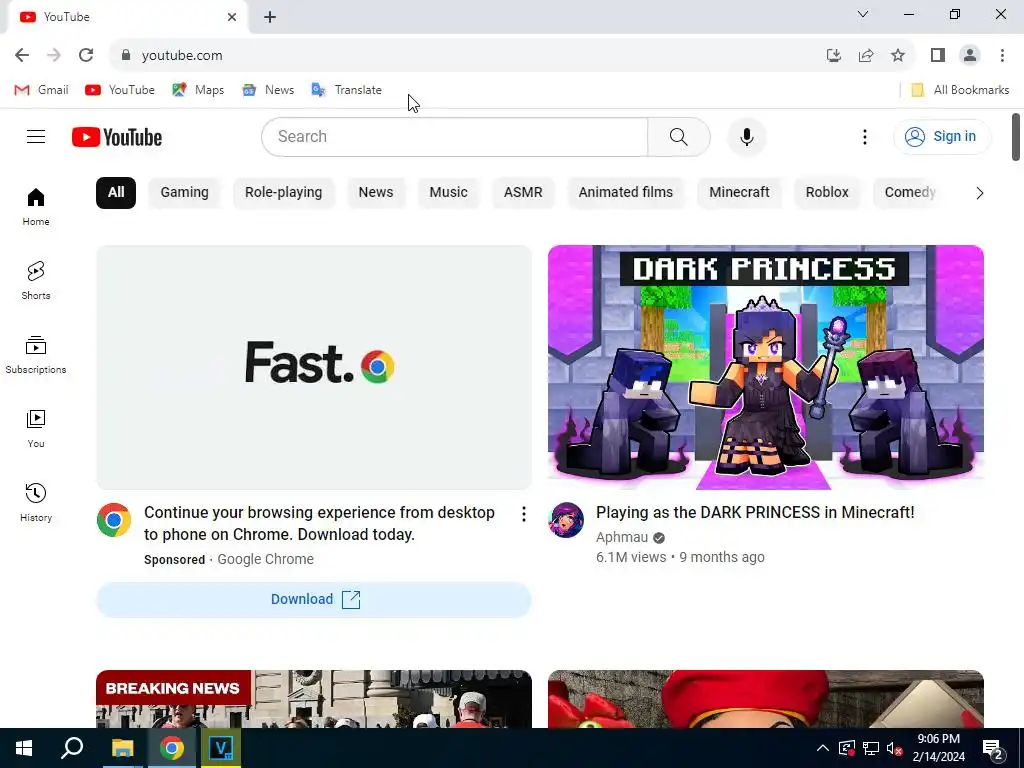This screenshot has width=1024, height=768.
Task: Open the Fast Chrome ad thumbnail
Action: [x=314, y=367]
